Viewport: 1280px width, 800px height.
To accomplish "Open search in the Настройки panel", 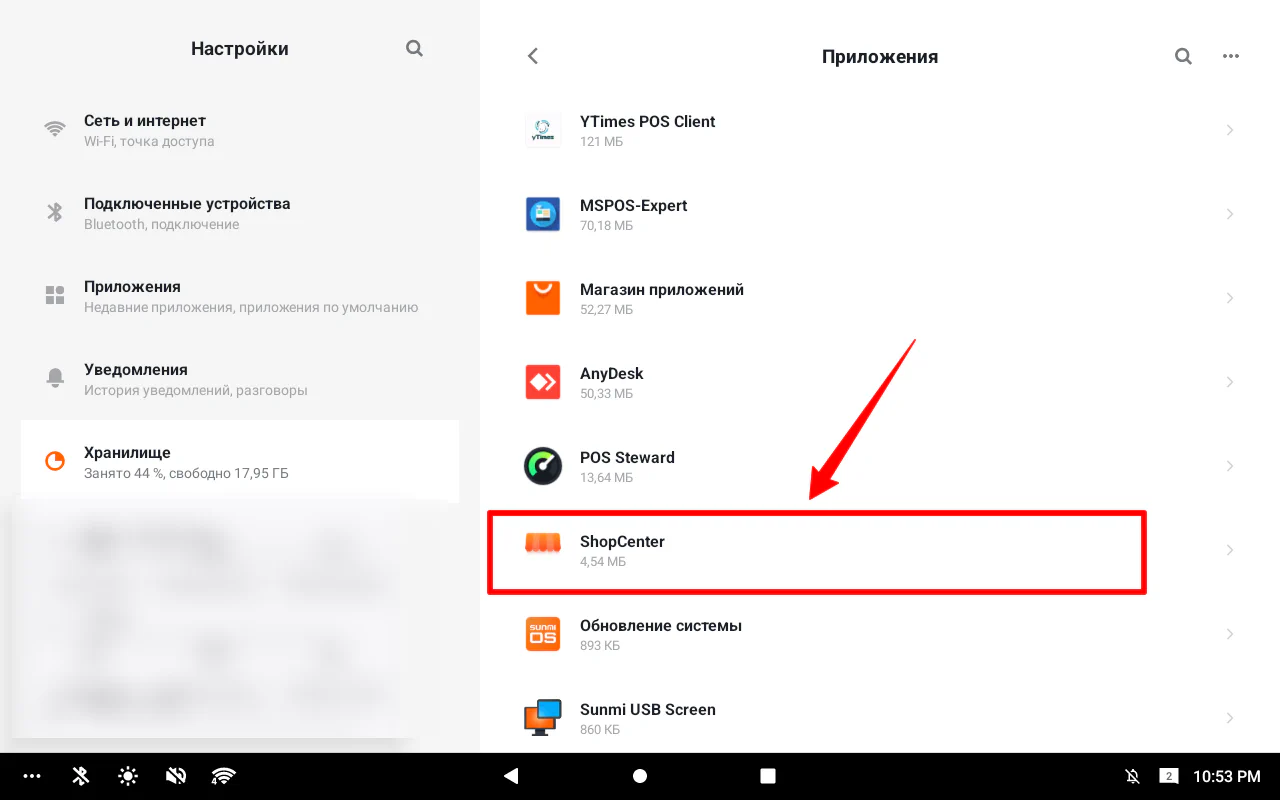I will (x=414, y=48).
